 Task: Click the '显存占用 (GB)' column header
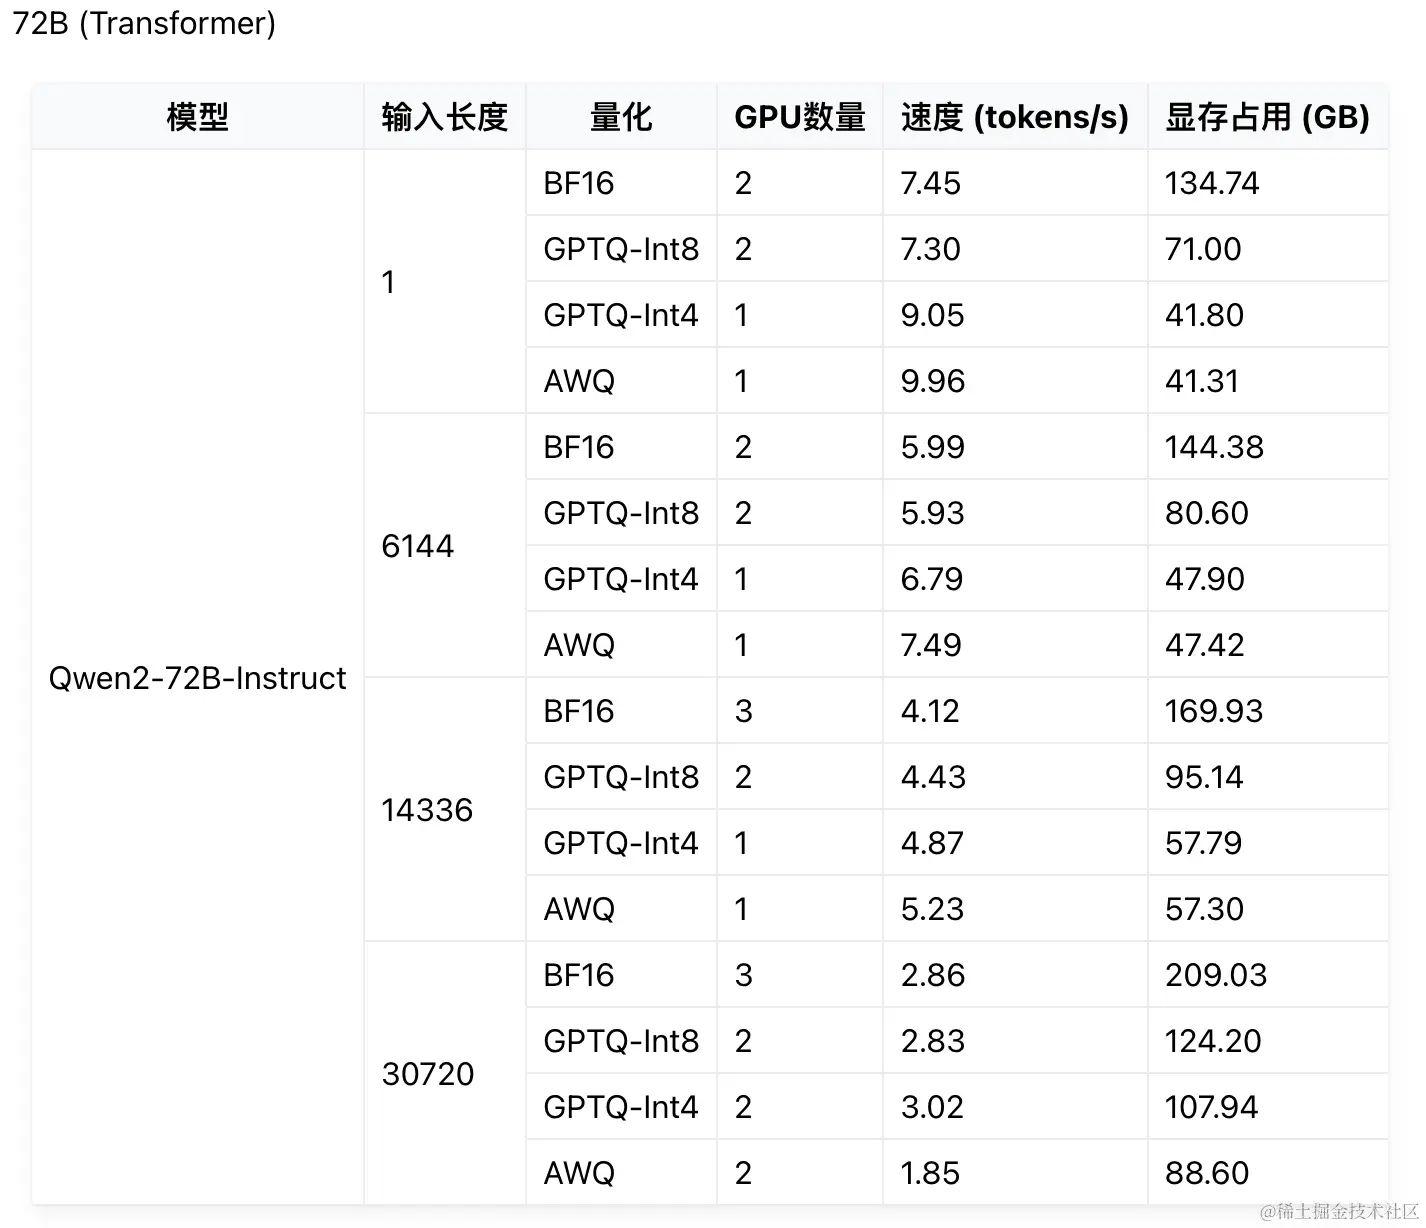1267,117
